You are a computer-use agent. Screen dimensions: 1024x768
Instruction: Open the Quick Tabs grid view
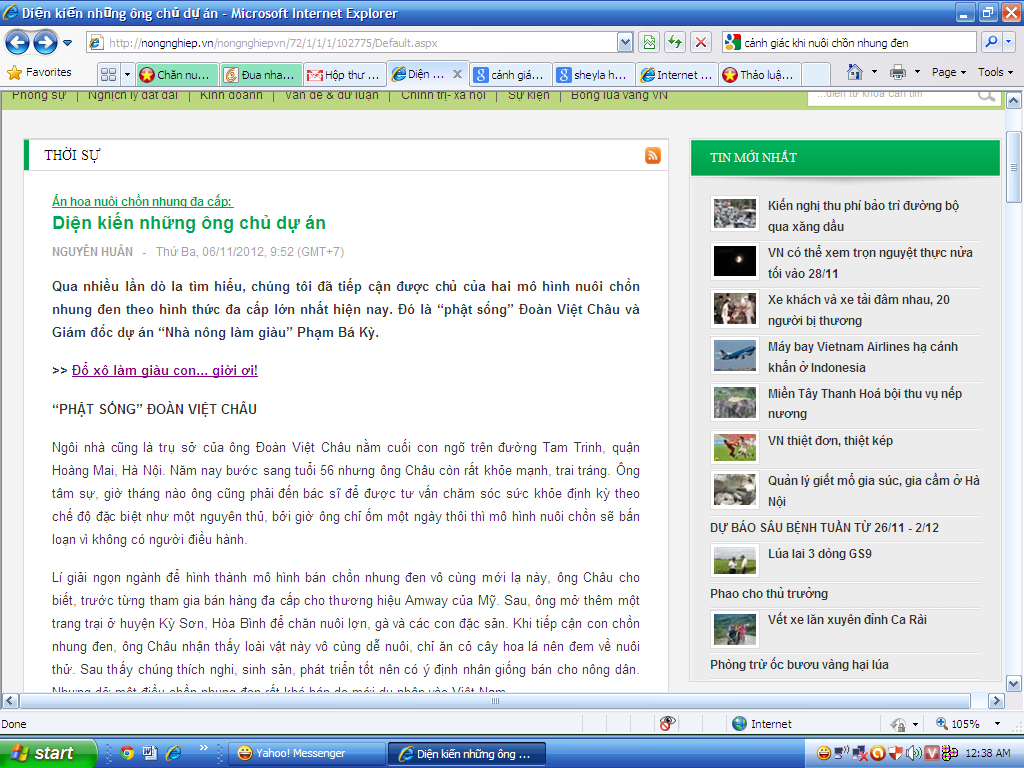pyautogui.click(x=109, y=74)
